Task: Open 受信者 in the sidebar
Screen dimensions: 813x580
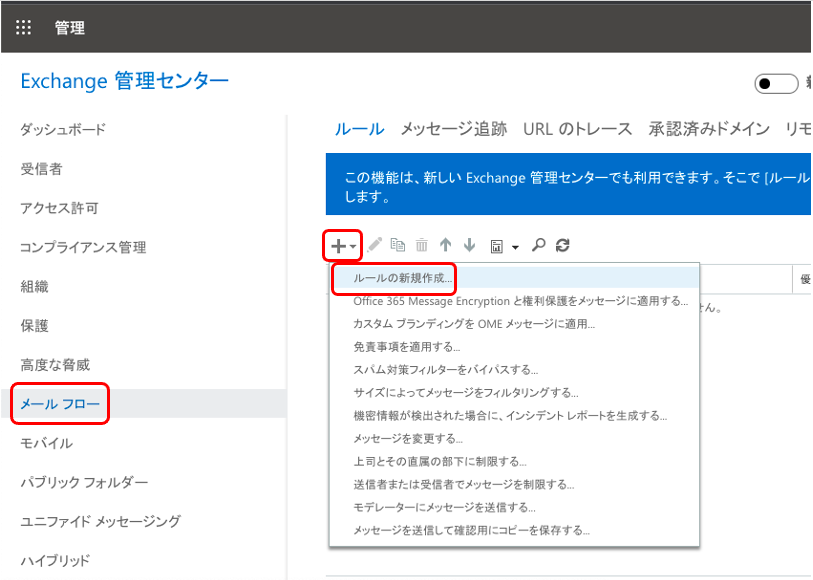Action: [41, 168]
